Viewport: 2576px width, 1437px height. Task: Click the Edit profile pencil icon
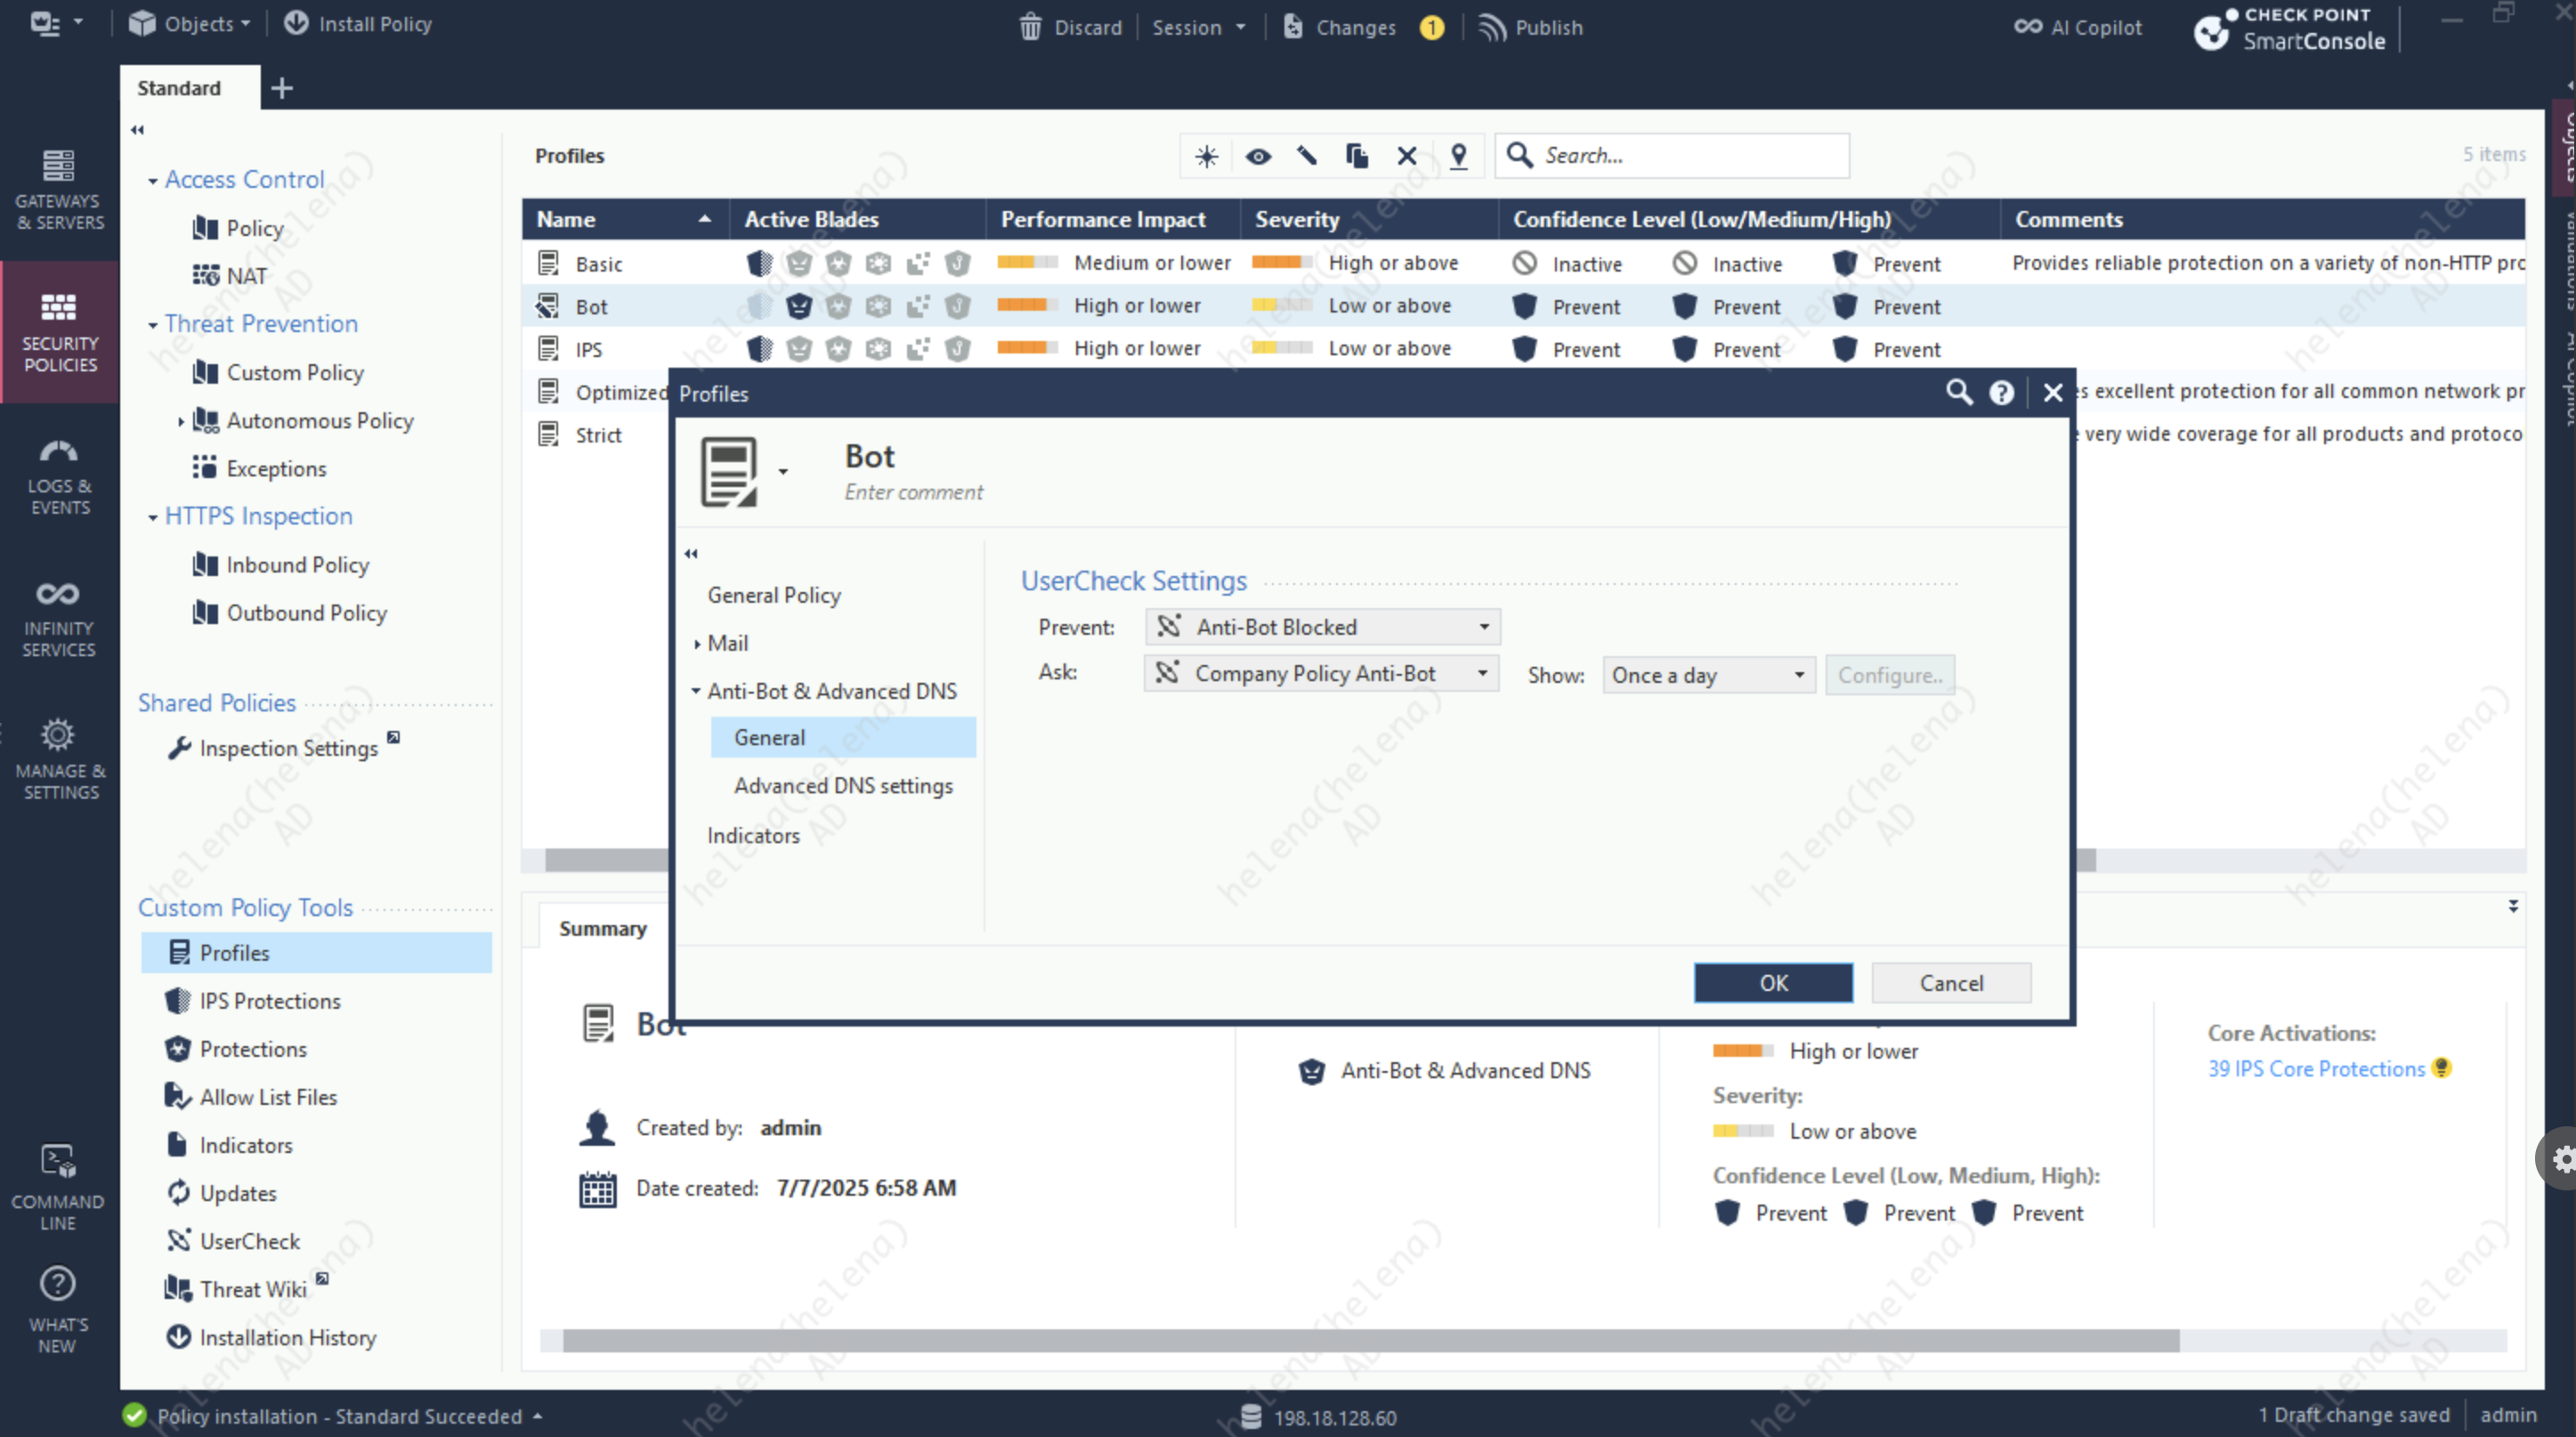(1307, 156)
